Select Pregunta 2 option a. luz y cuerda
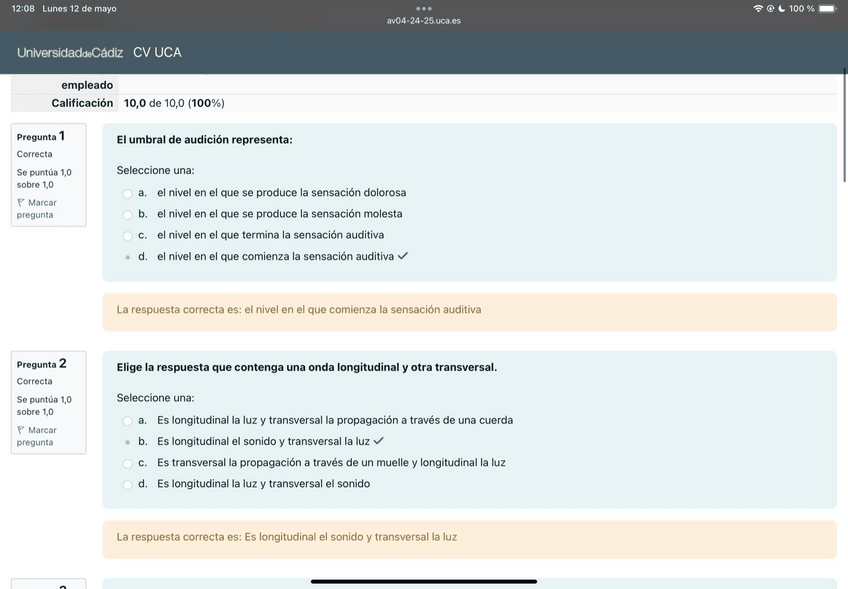 (x=128, y=421)
